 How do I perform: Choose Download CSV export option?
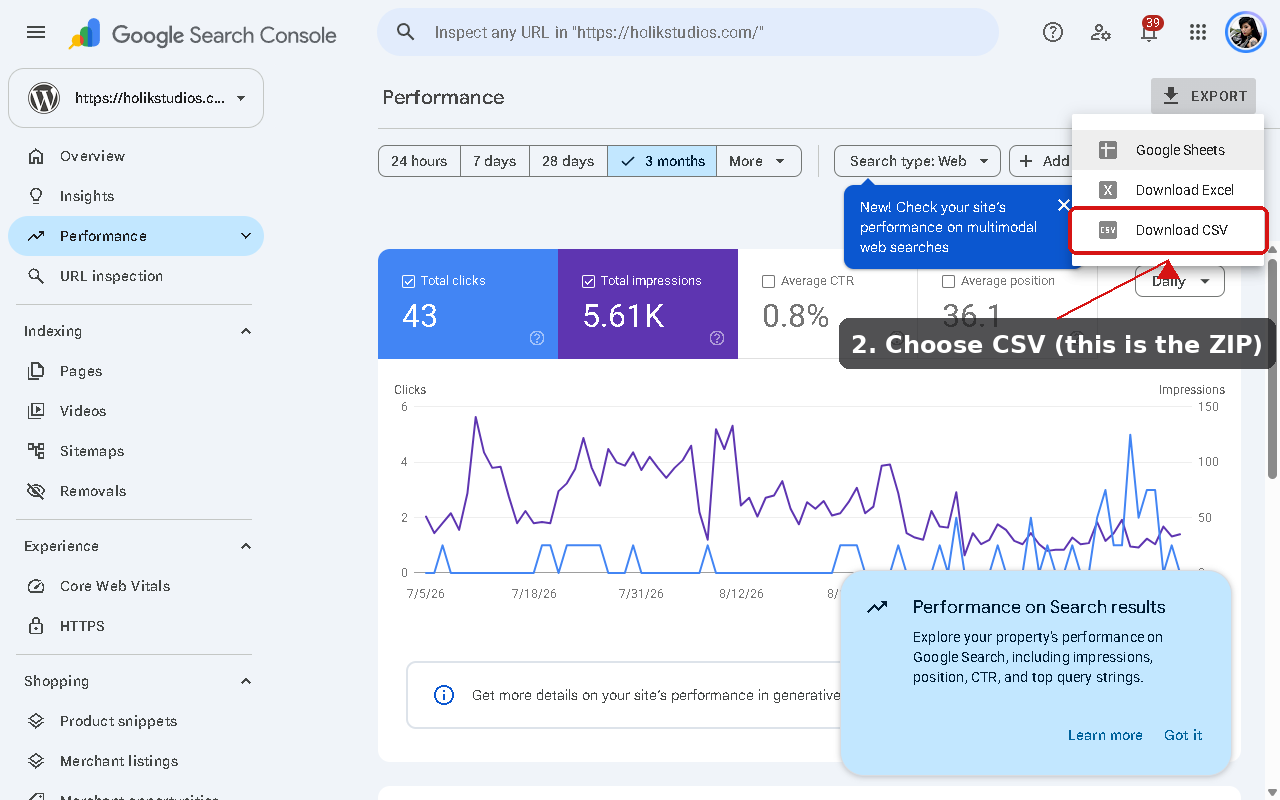tap(1168, 230)
